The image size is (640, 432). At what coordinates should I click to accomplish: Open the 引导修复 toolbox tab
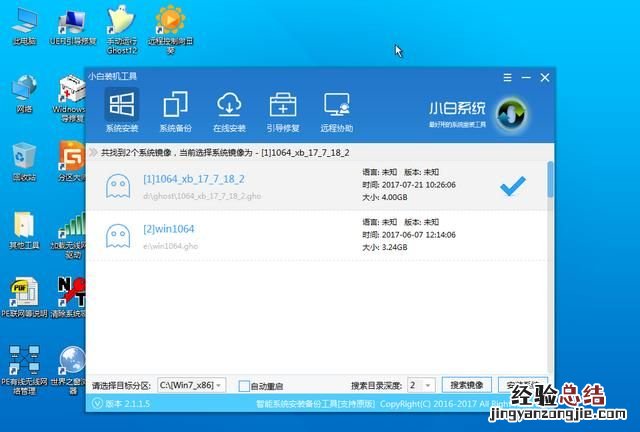pos(283,111)
